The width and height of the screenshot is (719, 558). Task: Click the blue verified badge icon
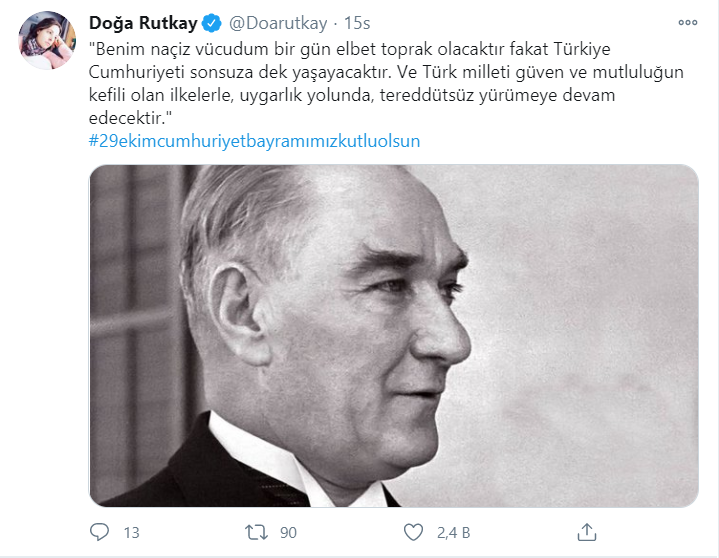tap(211, 23)
